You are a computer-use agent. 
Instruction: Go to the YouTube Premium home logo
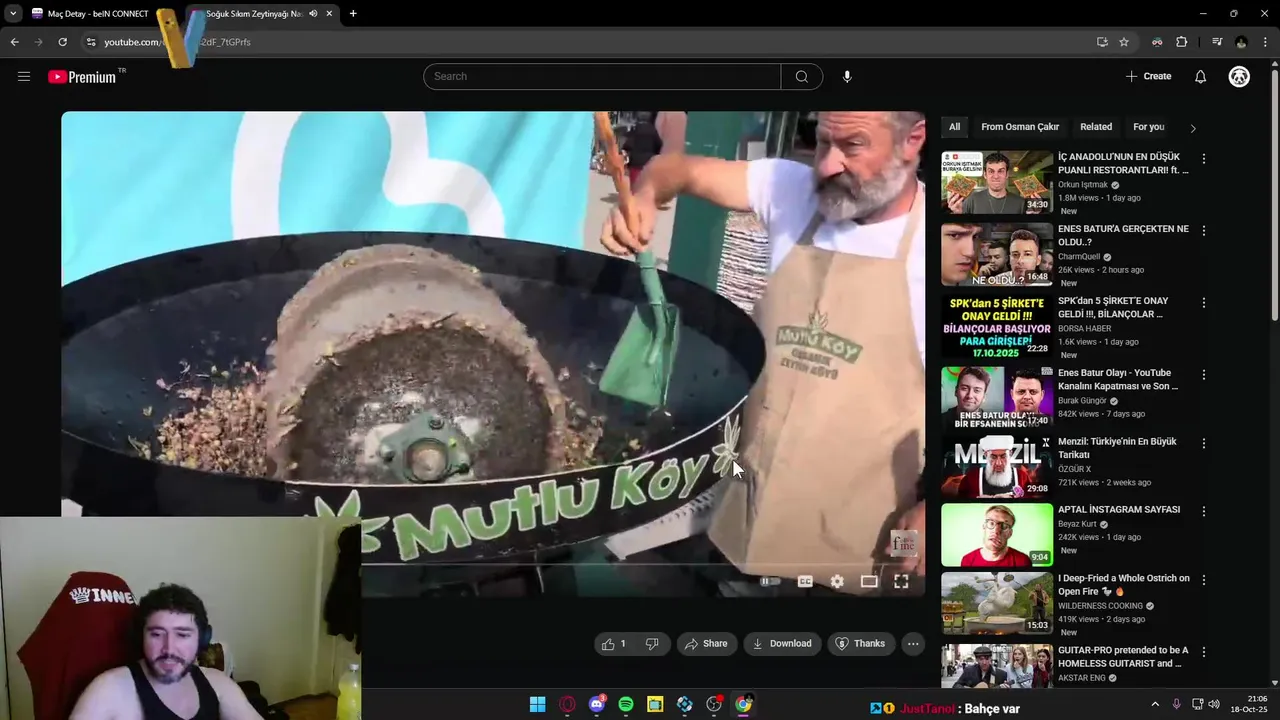coord(84,77)
